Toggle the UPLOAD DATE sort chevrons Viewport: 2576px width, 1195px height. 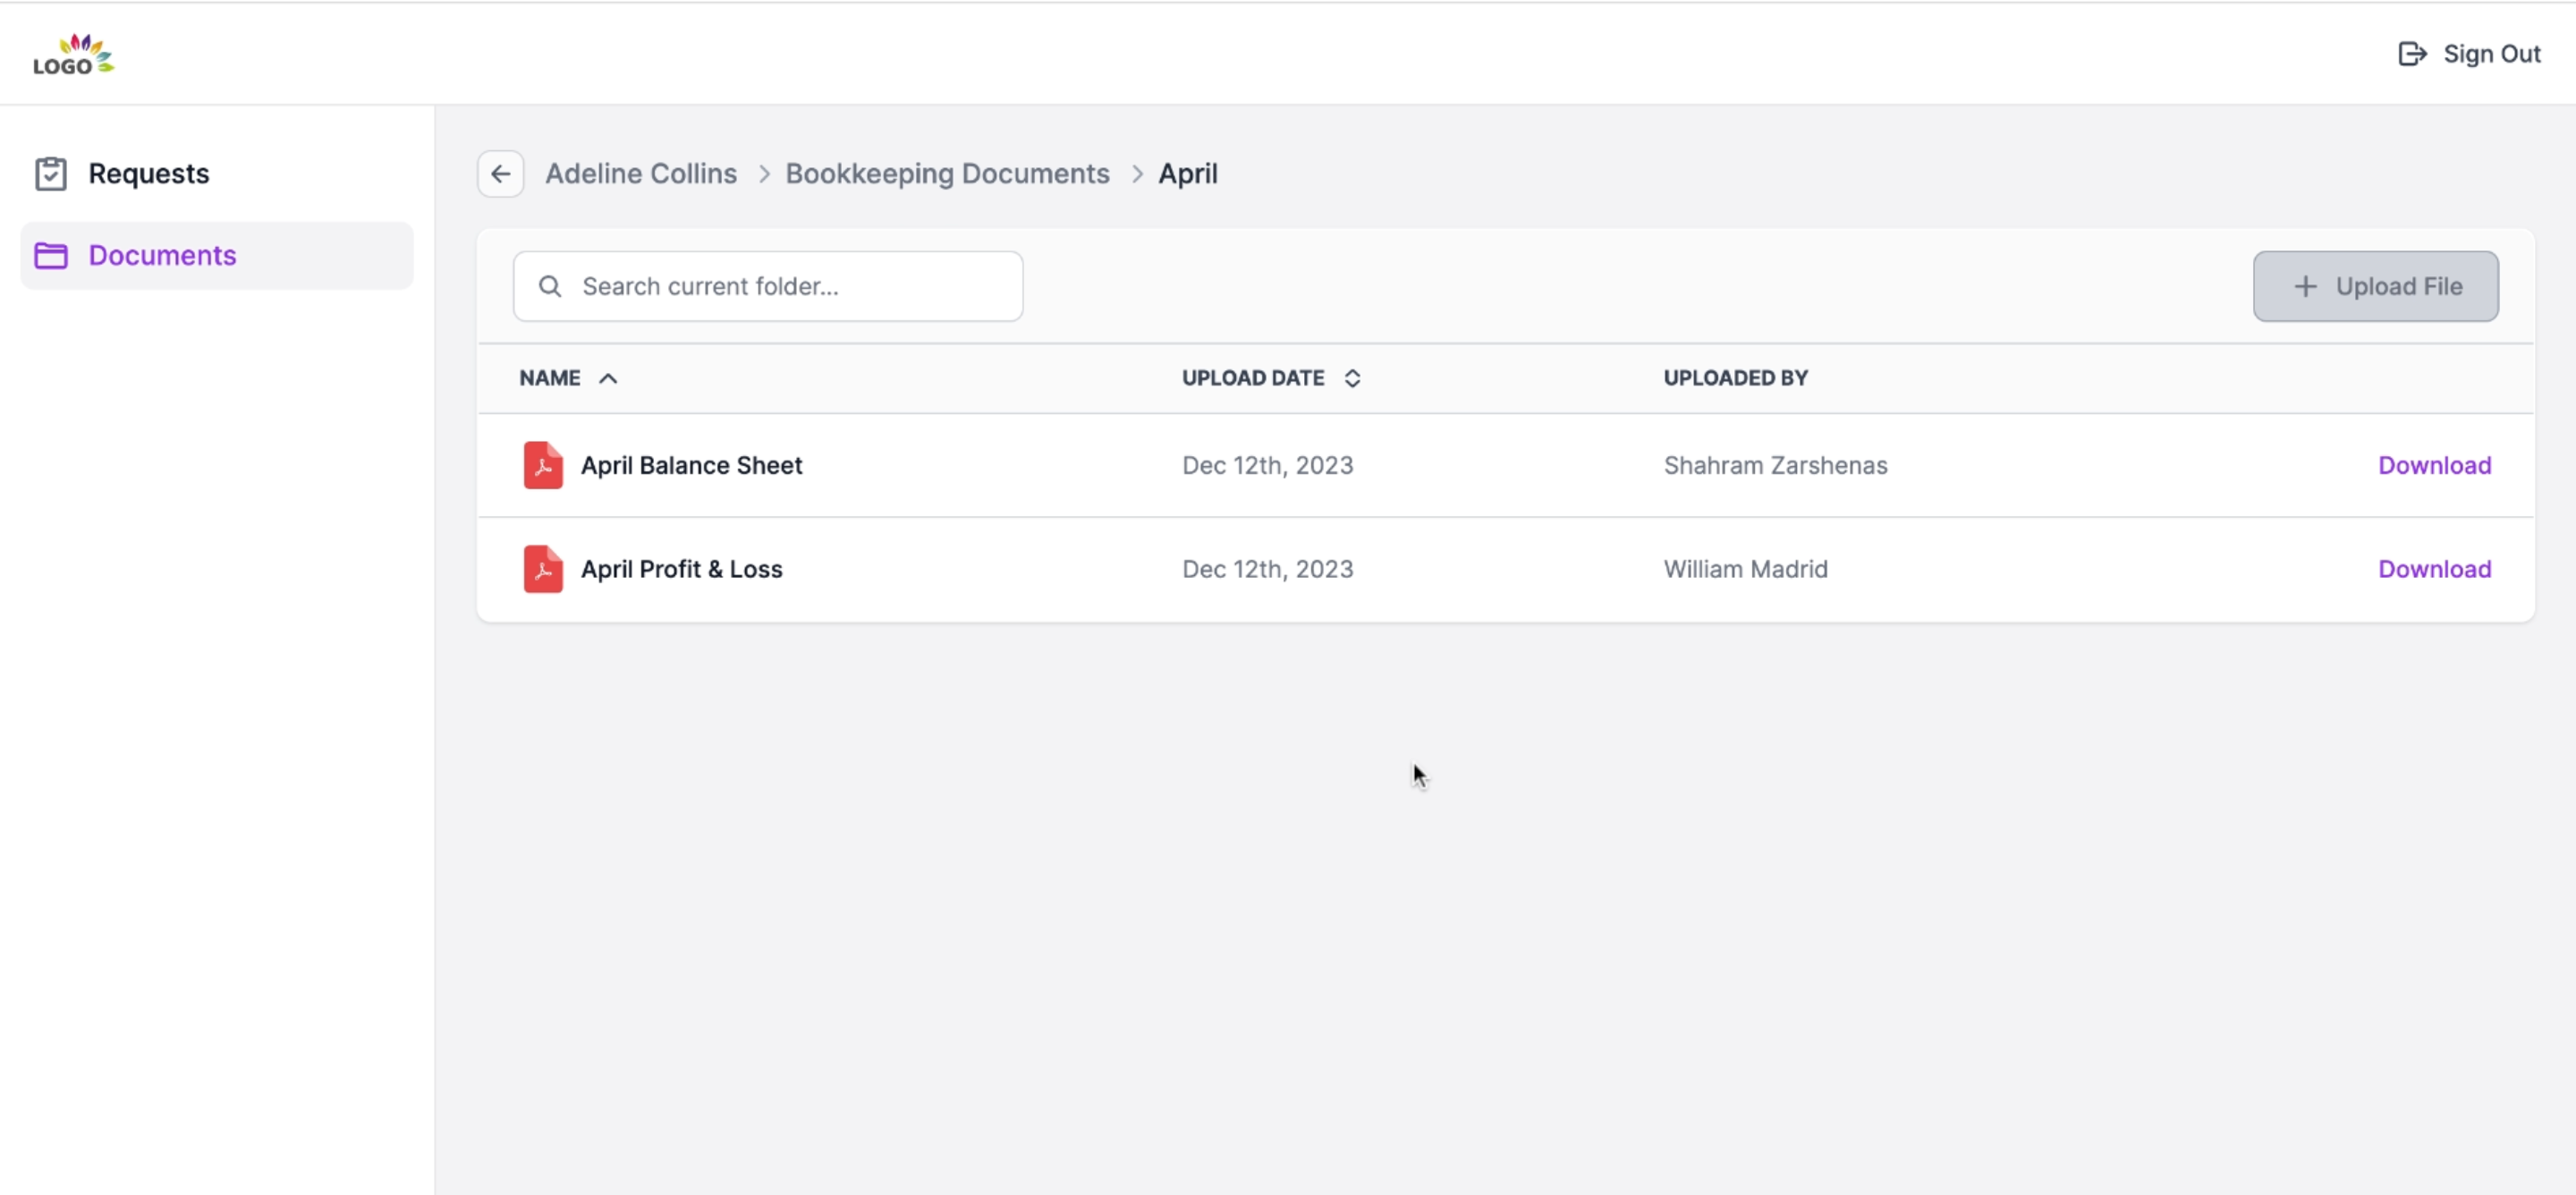(1352, 378)
